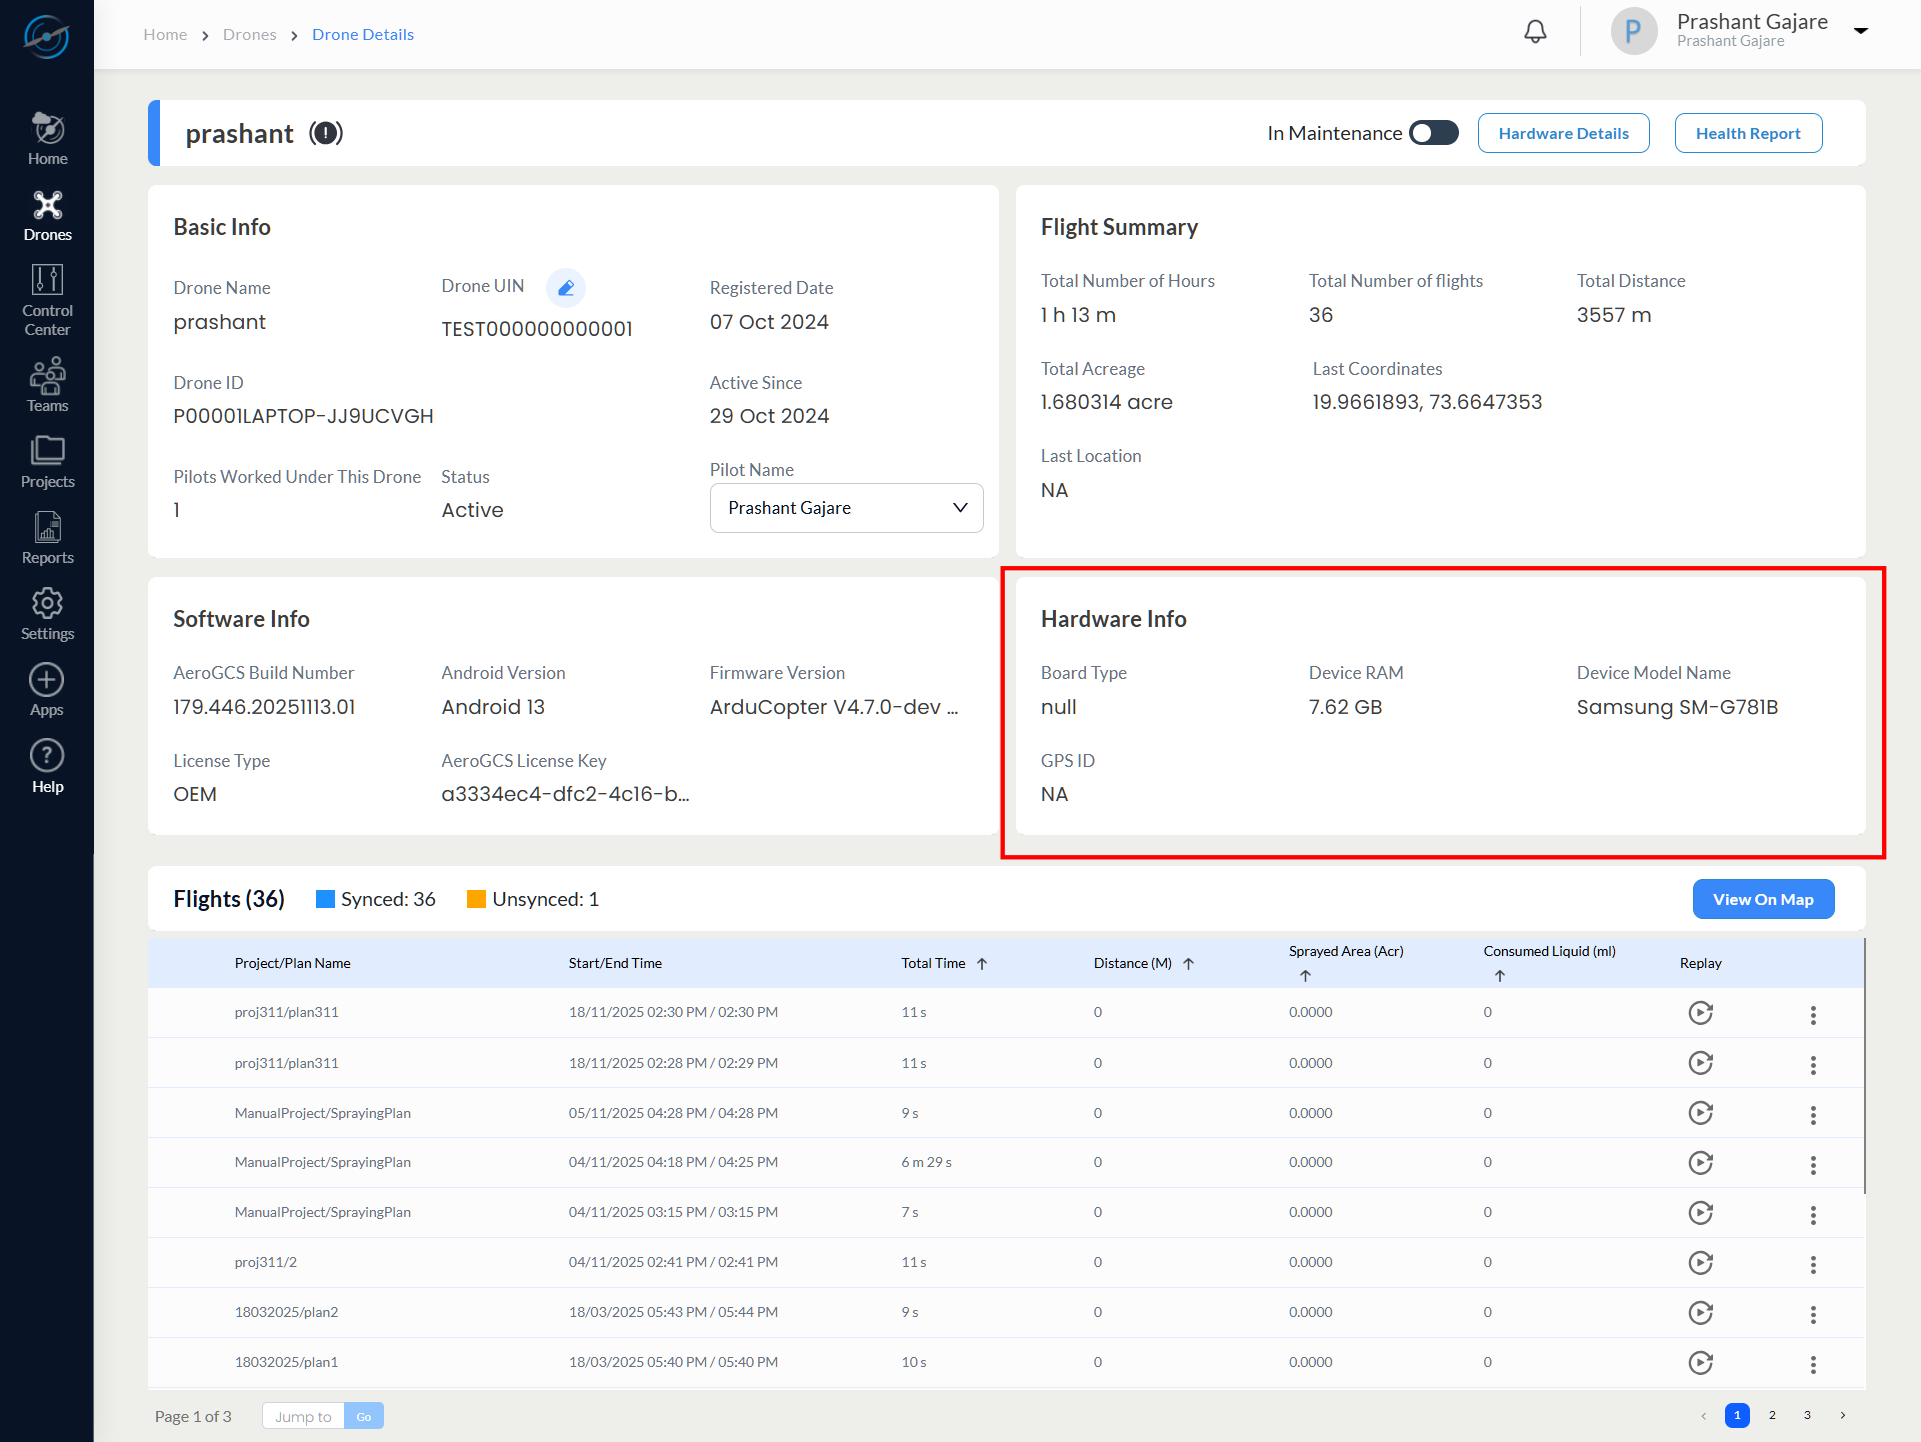Go to page 2 of flights
Viewport: 1921px width, 1442px height.
click(x=1771, y=1415)
